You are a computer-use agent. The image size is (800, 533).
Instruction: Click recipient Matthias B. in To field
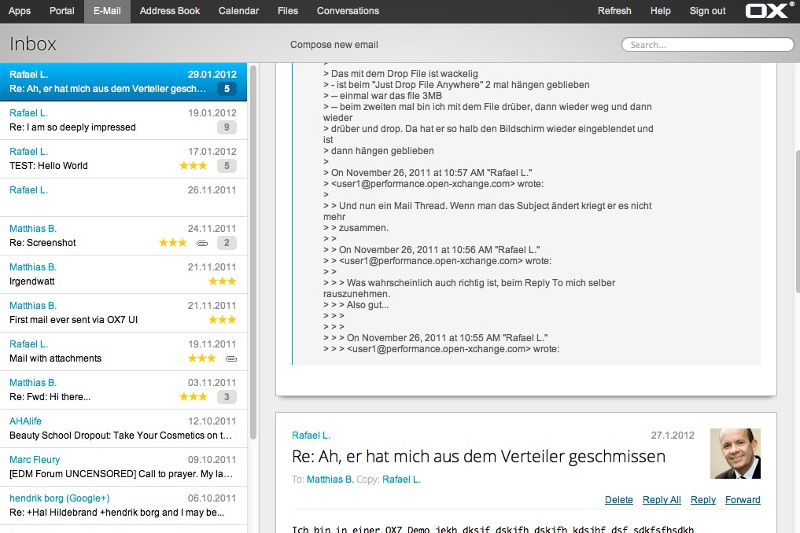click(330, 479)
